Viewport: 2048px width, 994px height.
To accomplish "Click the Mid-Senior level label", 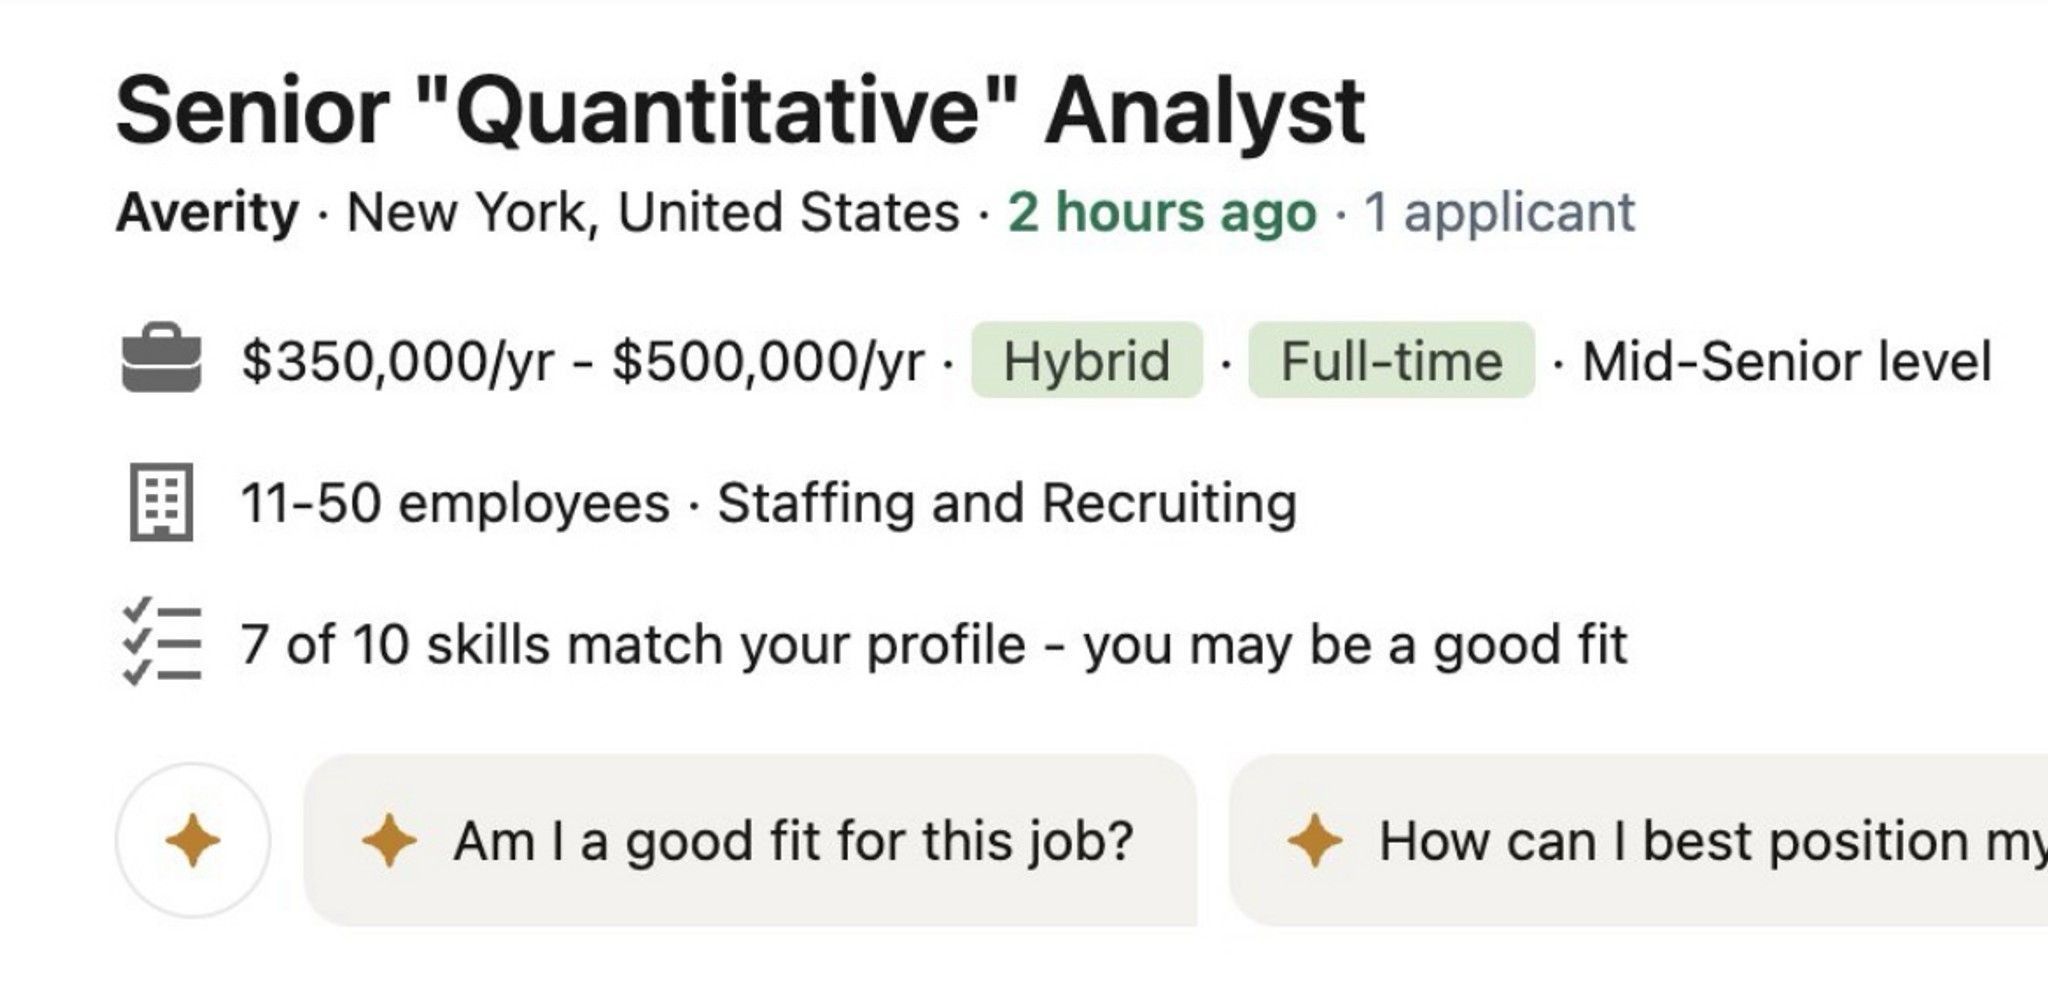I will pos(1790,362).
